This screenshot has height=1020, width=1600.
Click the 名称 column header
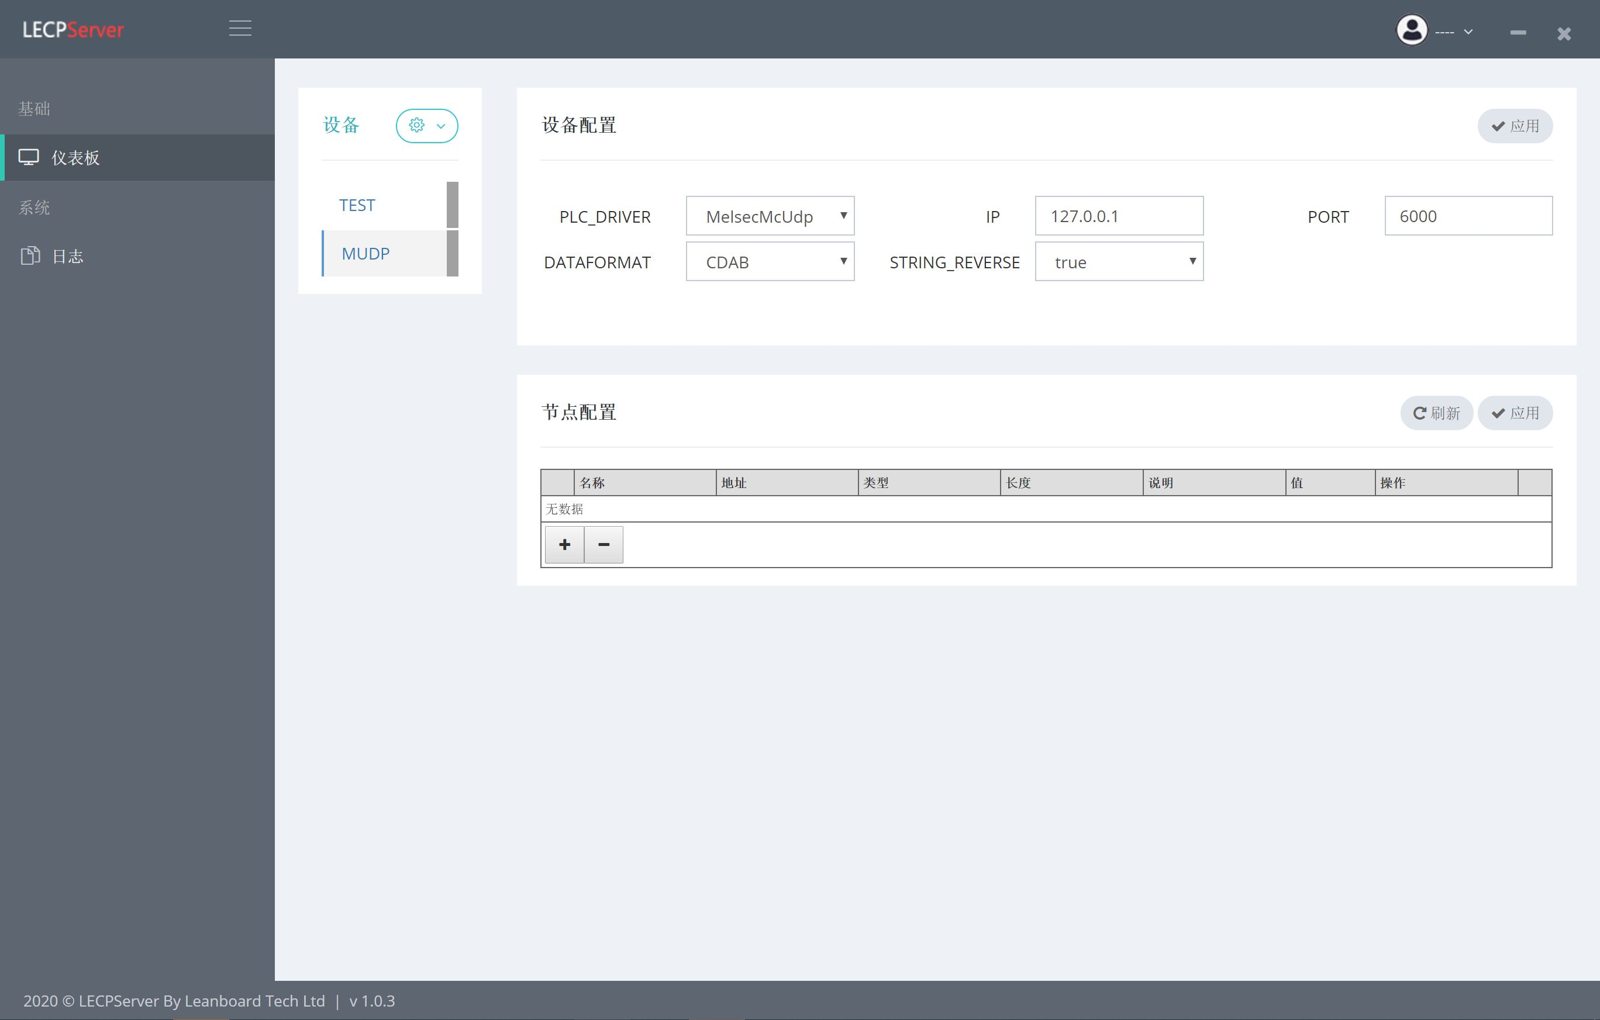(x=645, y=483)
